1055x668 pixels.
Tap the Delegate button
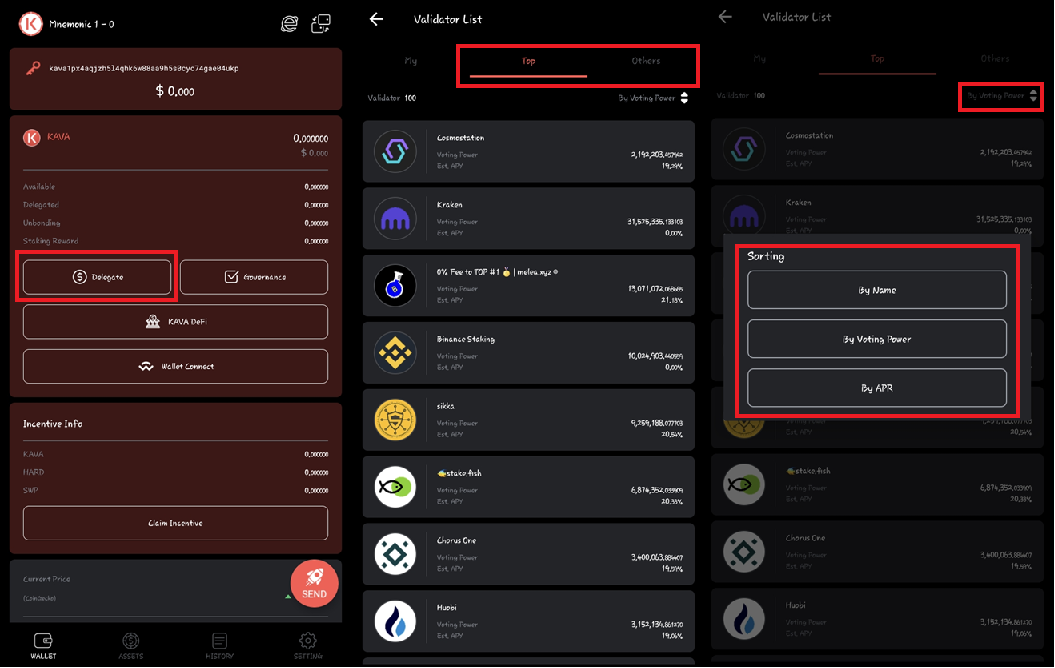click(x=97, y=277)
